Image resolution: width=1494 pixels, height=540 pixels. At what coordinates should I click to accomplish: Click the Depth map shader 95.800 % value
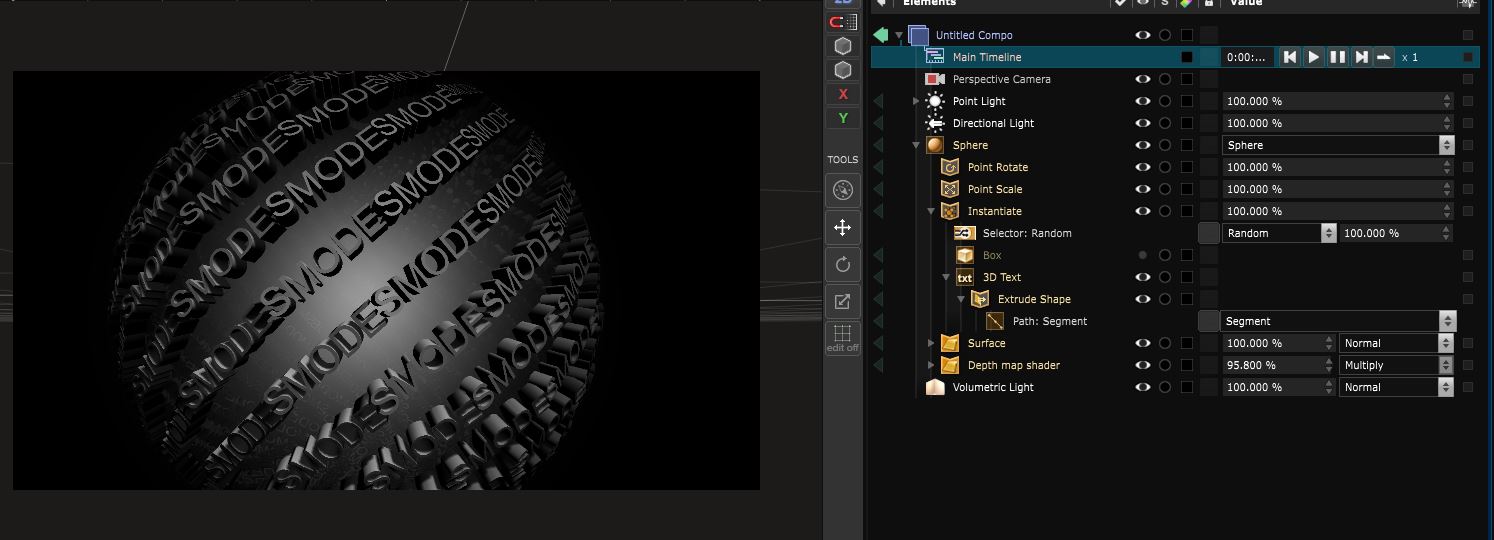(1279, 365)
